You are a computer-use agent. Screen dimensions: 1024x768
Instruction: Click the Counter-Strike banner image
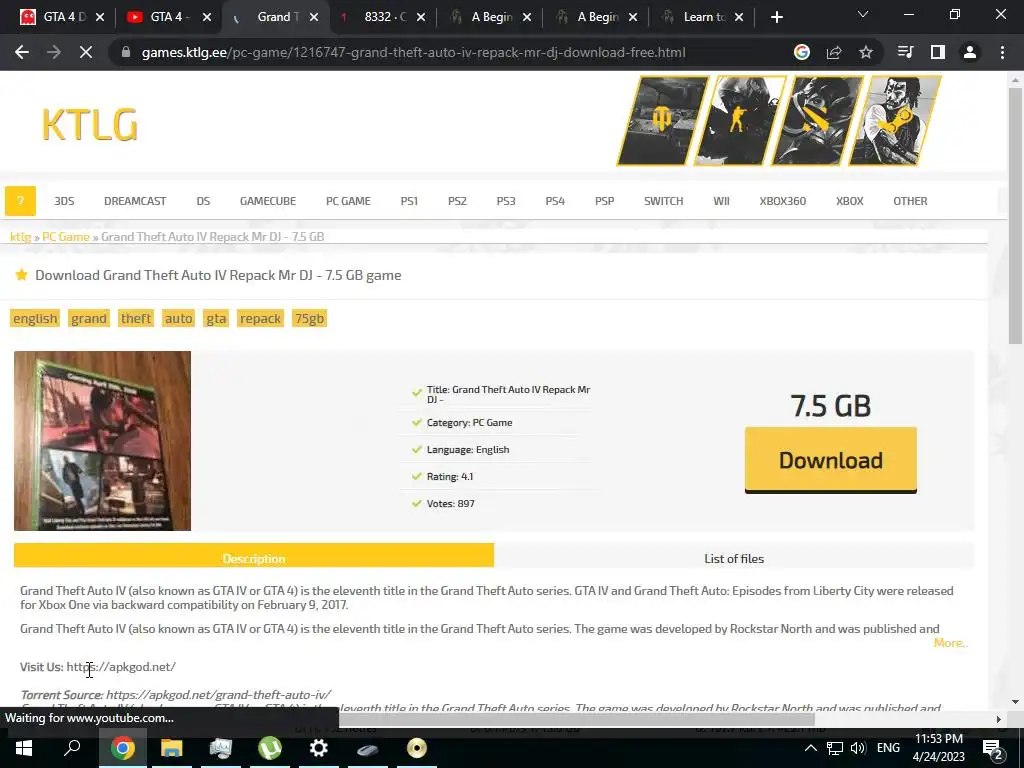pyautogui.click(x=740, y=121)
